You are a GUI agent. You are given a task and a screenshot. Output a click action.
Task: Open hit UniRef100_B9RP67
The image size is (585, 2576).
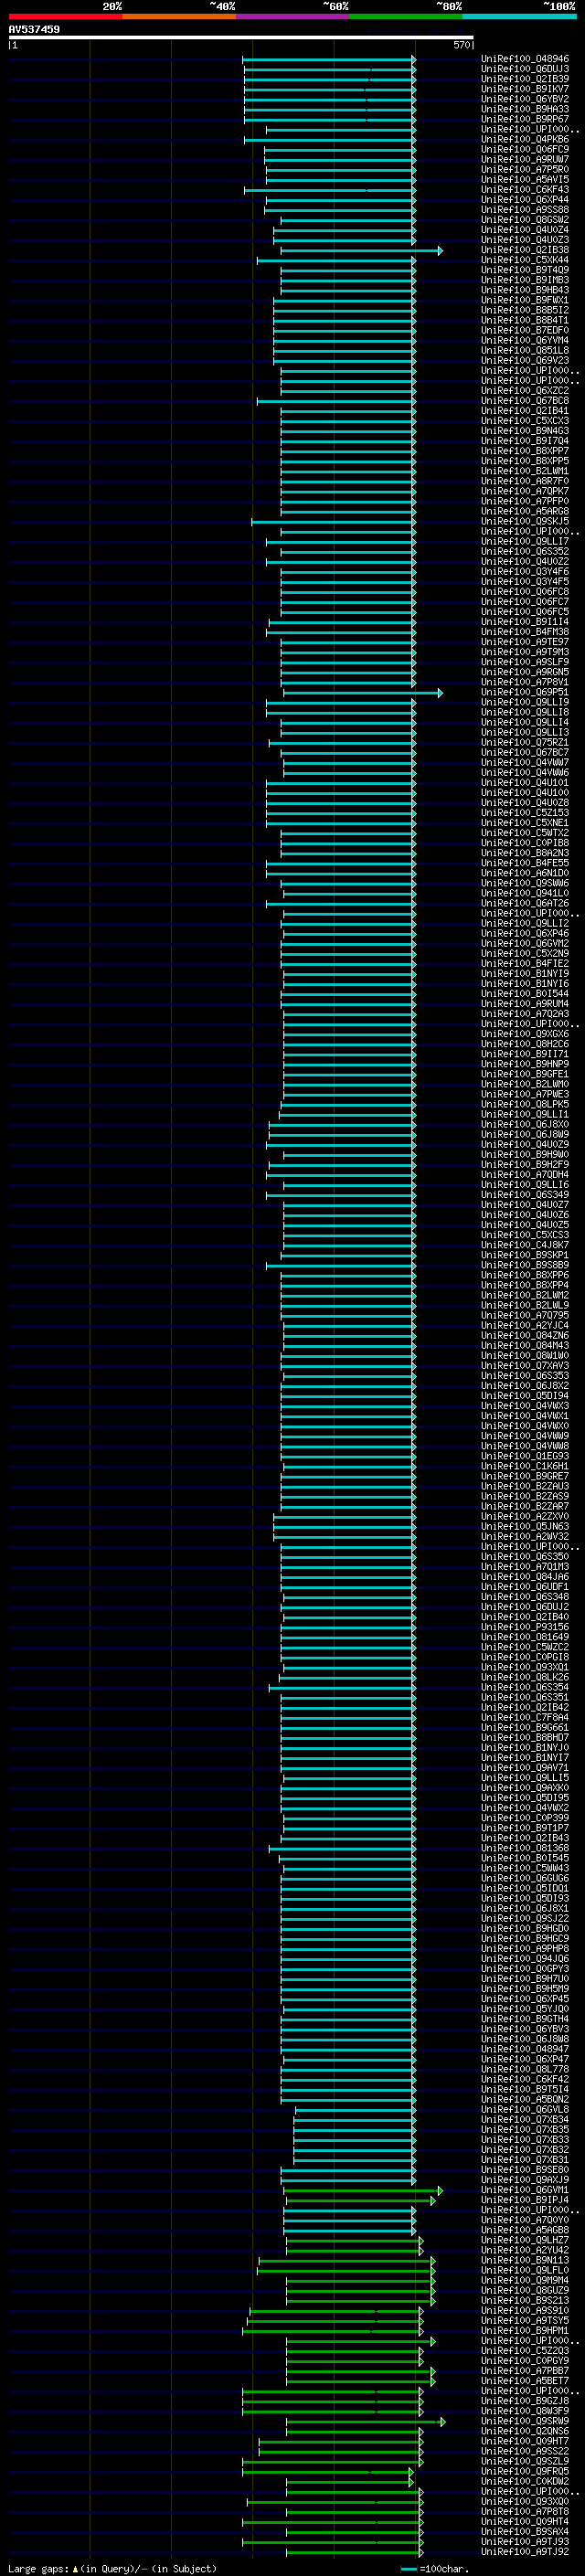tap(525, 119)
